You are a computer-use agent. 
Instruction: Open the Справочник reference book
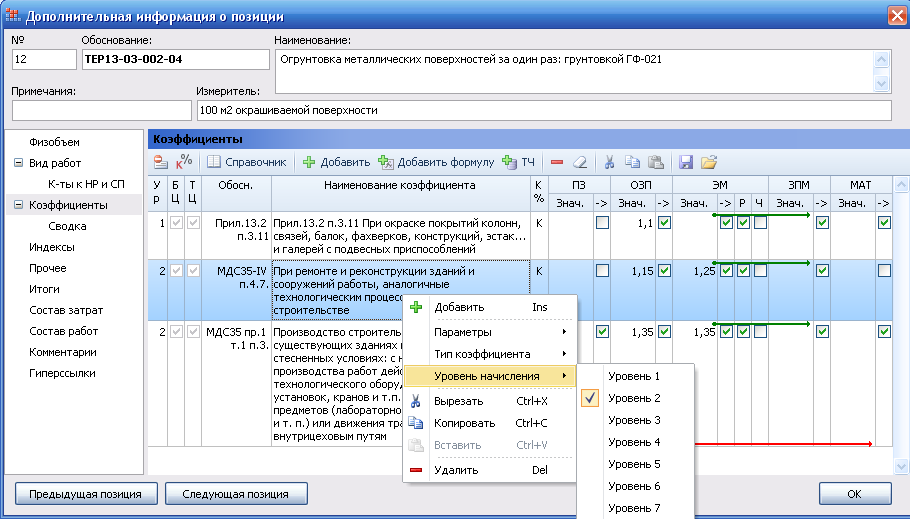tap(247, 161)
